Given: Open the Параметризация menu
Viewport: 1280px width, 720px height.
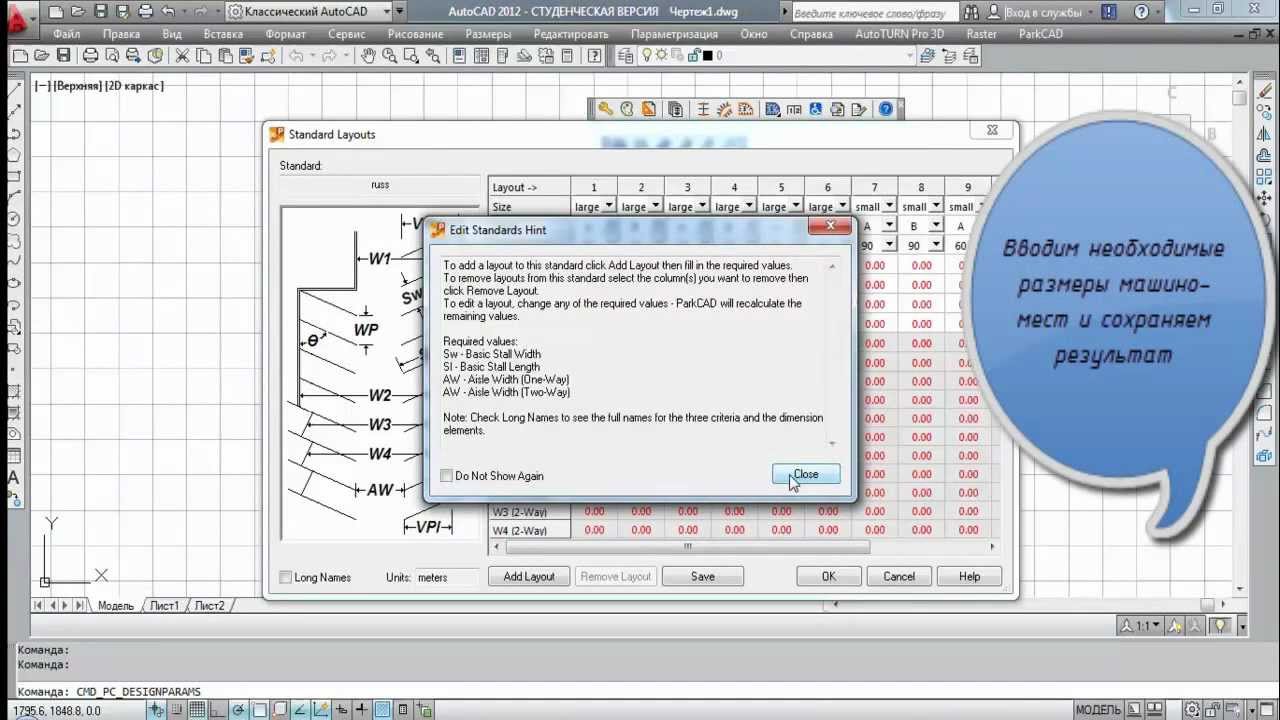Looking at the screenshot, I should 674,34.
